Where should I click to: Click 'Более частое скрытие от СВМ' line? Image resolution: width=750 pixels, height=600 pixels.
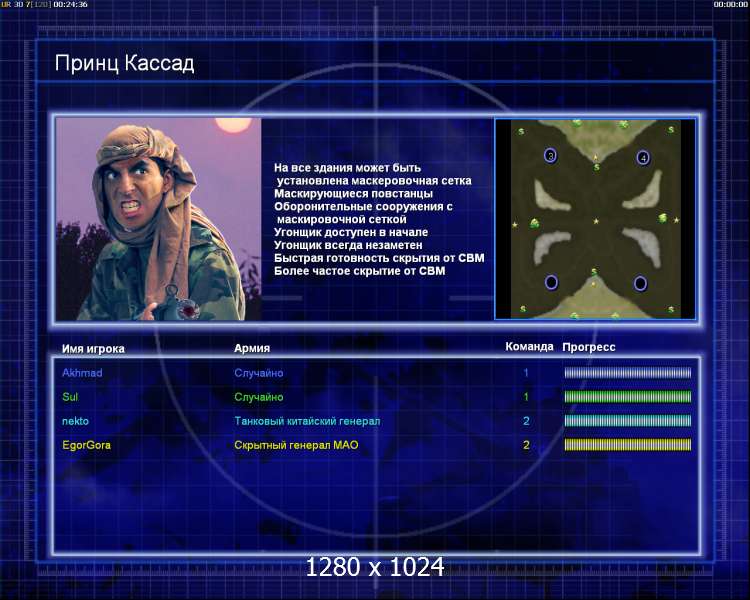(360, 271)
